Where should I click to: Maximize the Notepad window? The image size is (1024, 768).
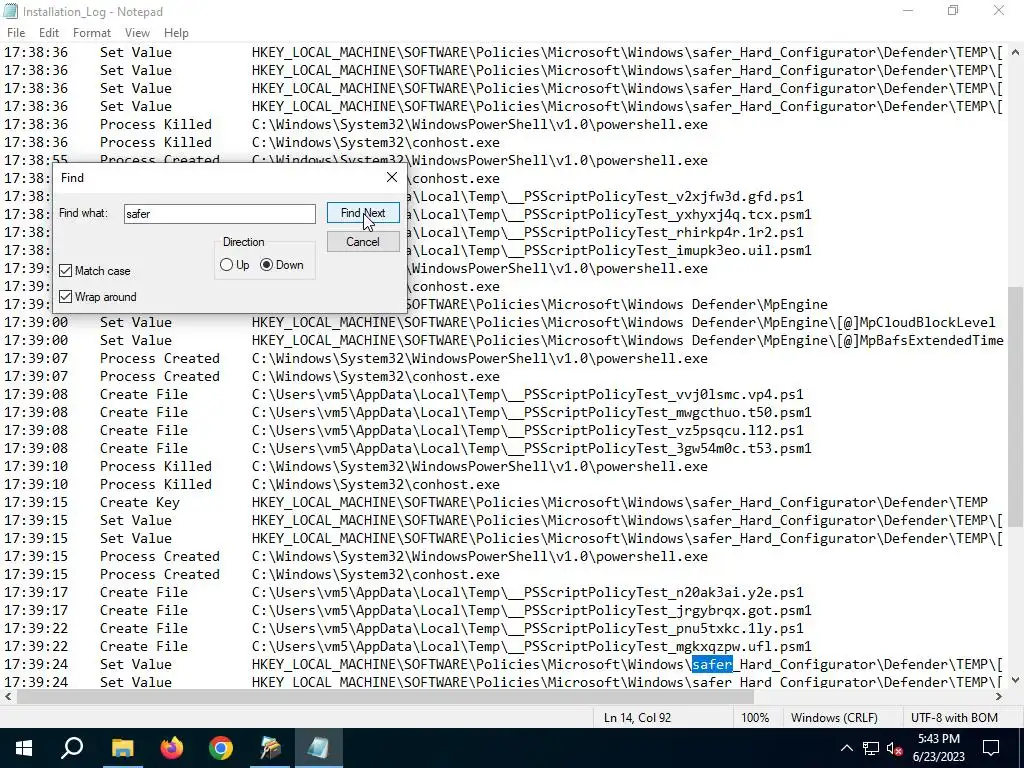click(x=953, y=10)
